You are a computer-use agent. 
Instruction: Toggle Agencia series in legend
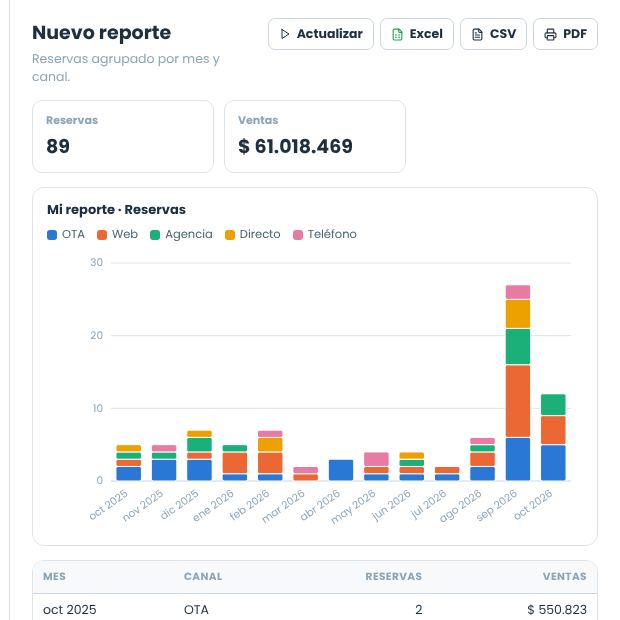point(181,234)
